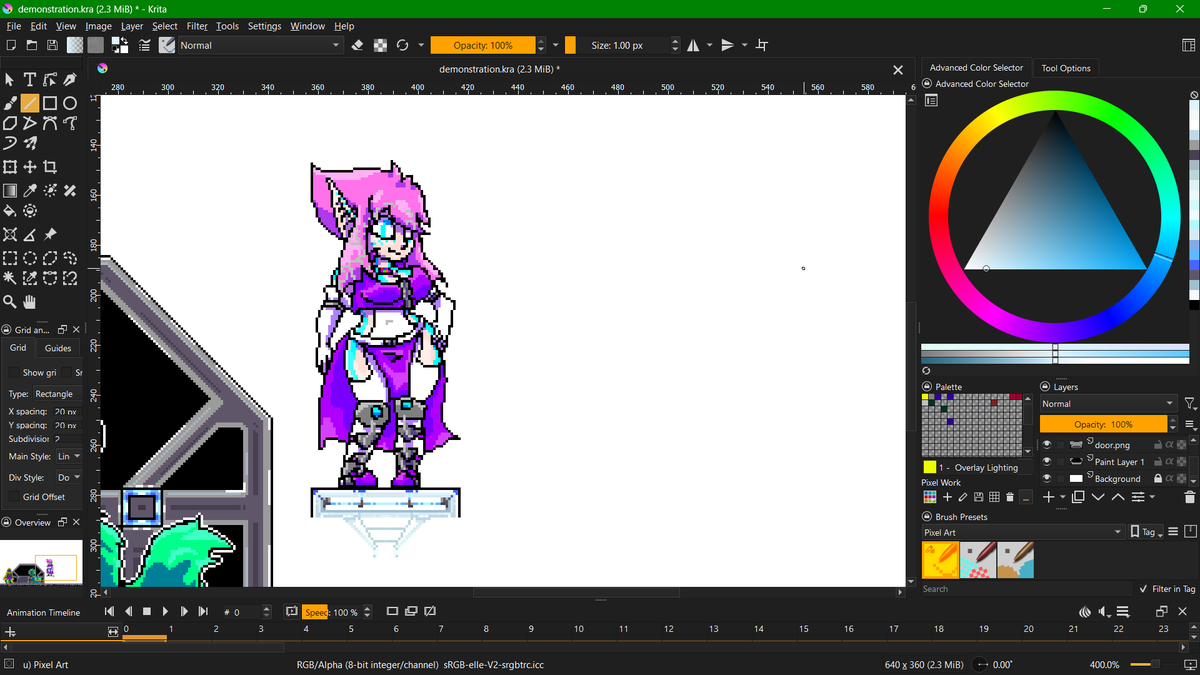The width and height of the screenshot is (1200, 675).
Task: Click horizontal mirror tool icon
Action: tap(694, 45)
